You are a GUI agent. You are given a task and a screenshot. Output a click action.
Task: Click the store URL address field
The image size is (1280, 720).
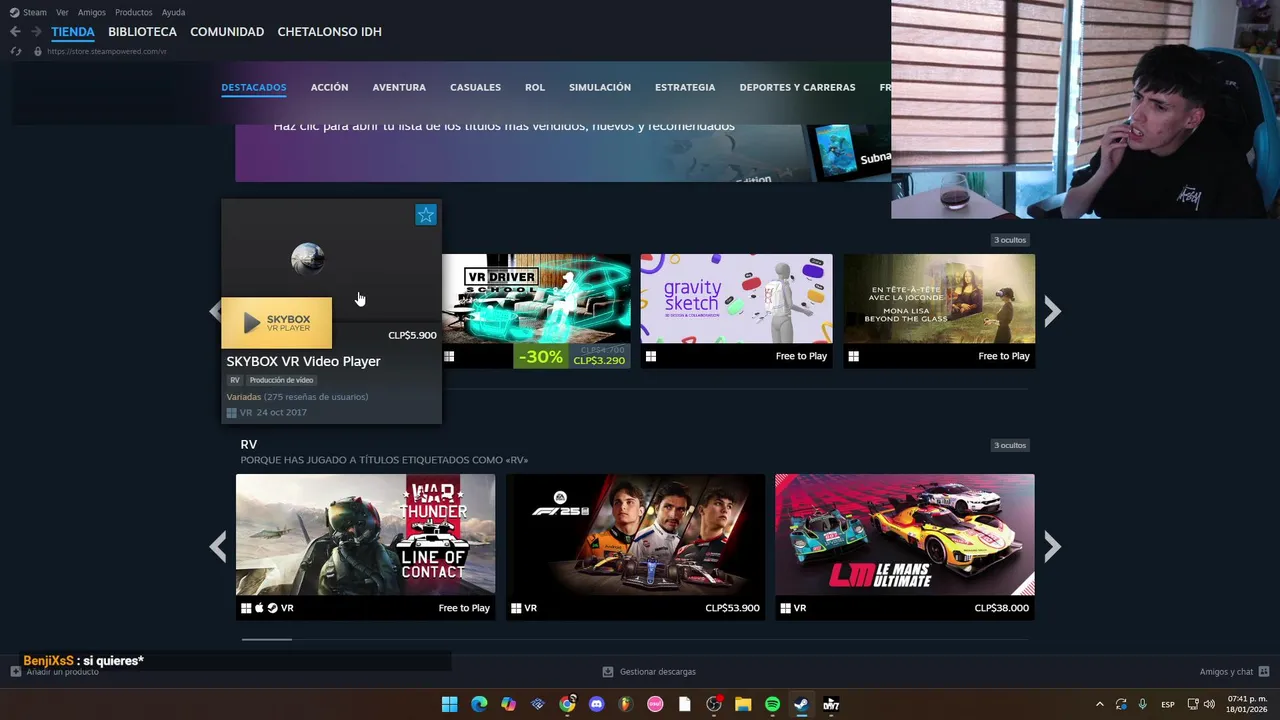coord(106,51)
